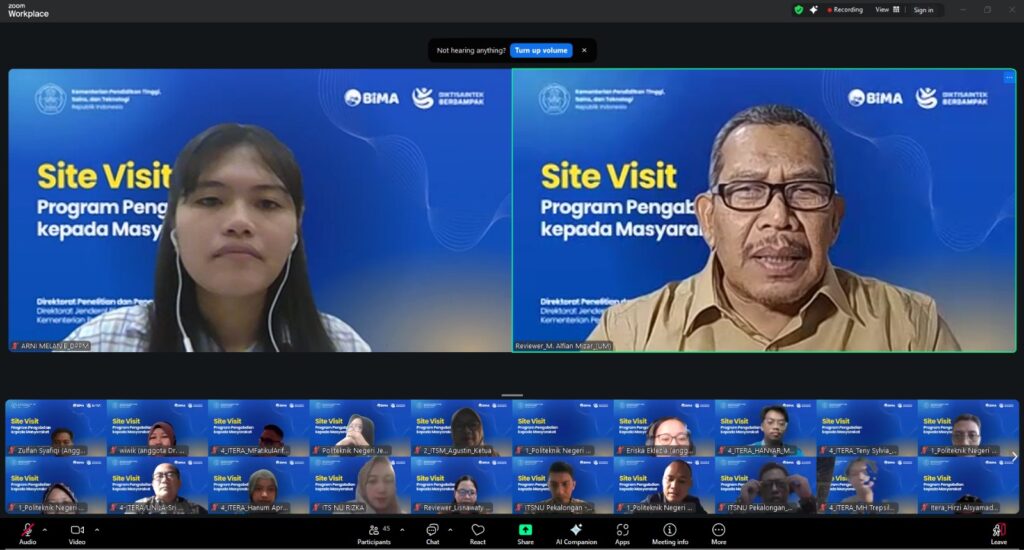Open the Participants panel

tap(373, 530)
